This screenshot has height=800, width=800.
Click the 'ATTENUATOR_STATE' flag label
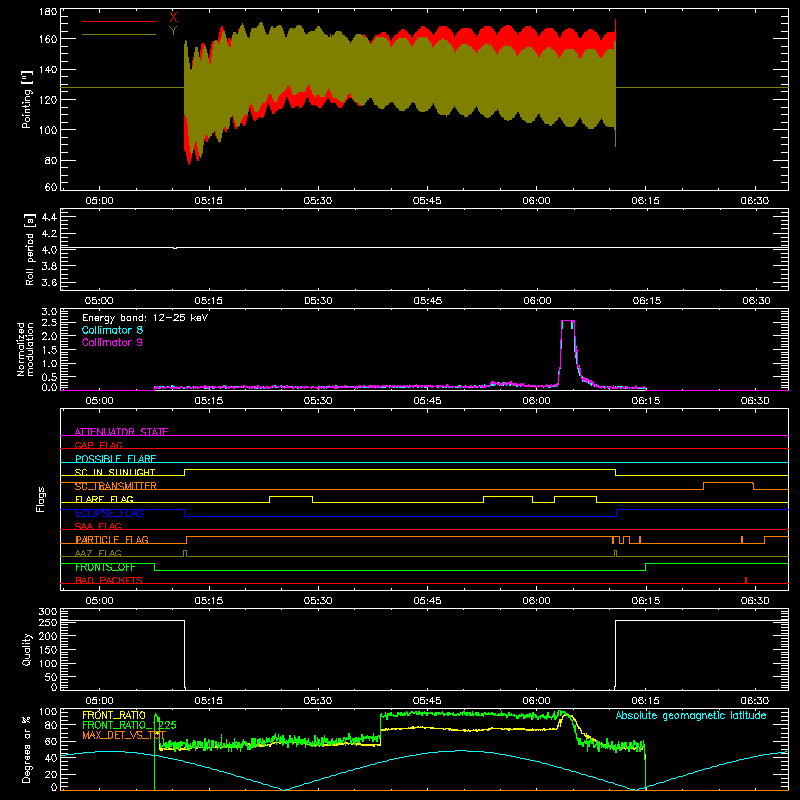pyautogui.click(x=121, y=432)
